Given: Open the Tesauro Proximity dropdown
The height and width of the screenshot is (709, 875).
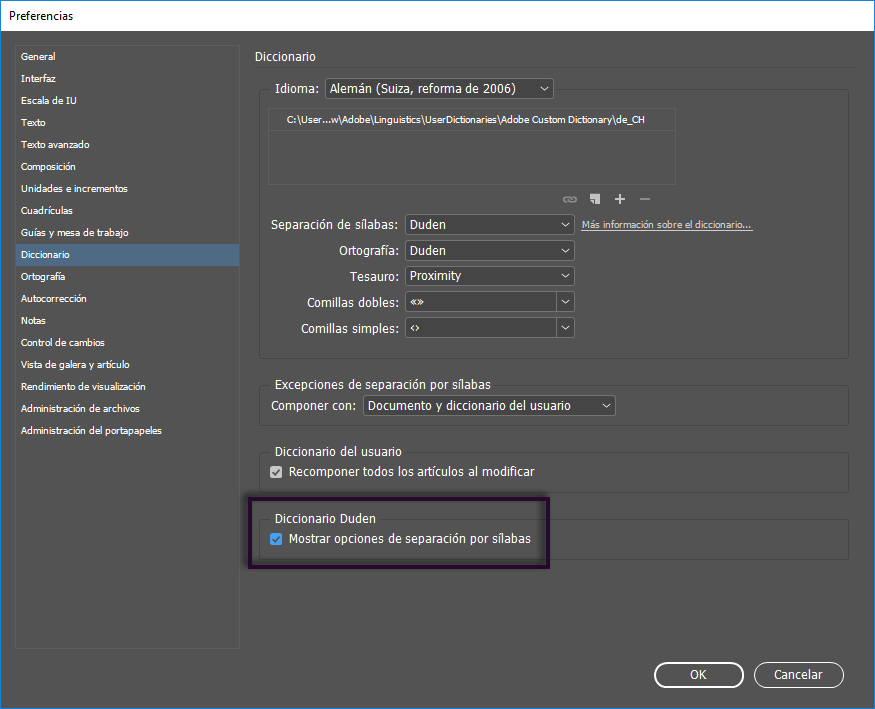Looking at the screenshot, I should click(x=489, y=276).
